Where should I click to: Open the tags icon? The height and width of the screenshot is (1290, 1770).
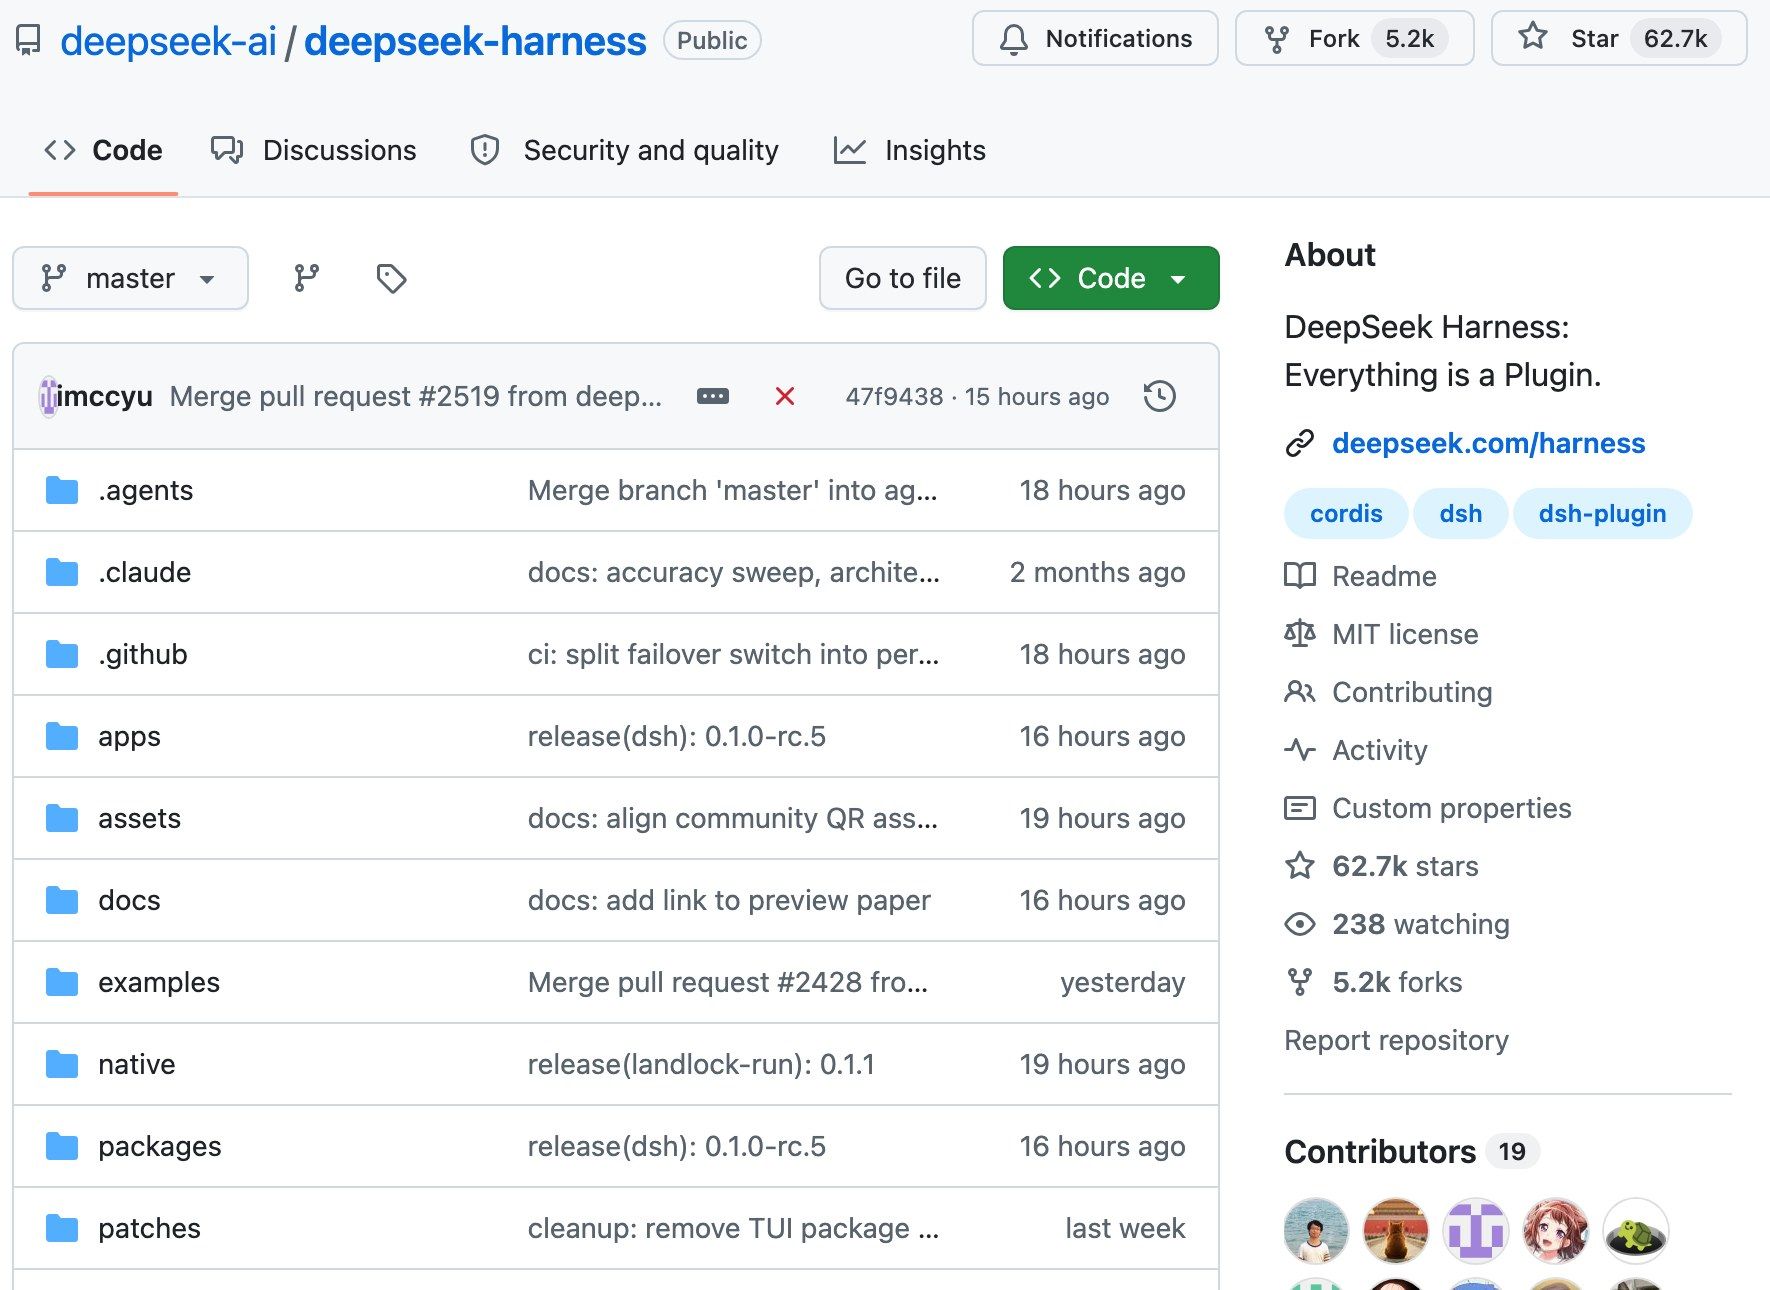[x=391, y=278]
